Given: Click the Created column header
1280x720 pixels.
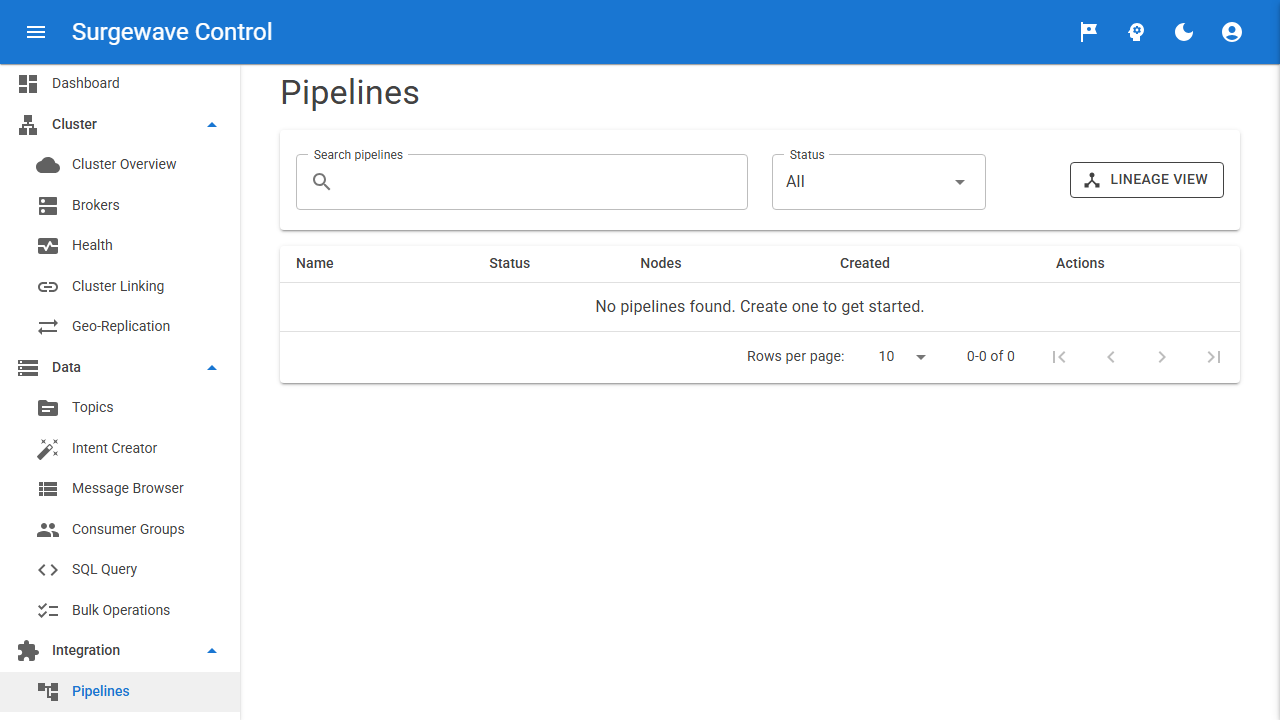Looking at the screenshot, I should tap(865, 264).
